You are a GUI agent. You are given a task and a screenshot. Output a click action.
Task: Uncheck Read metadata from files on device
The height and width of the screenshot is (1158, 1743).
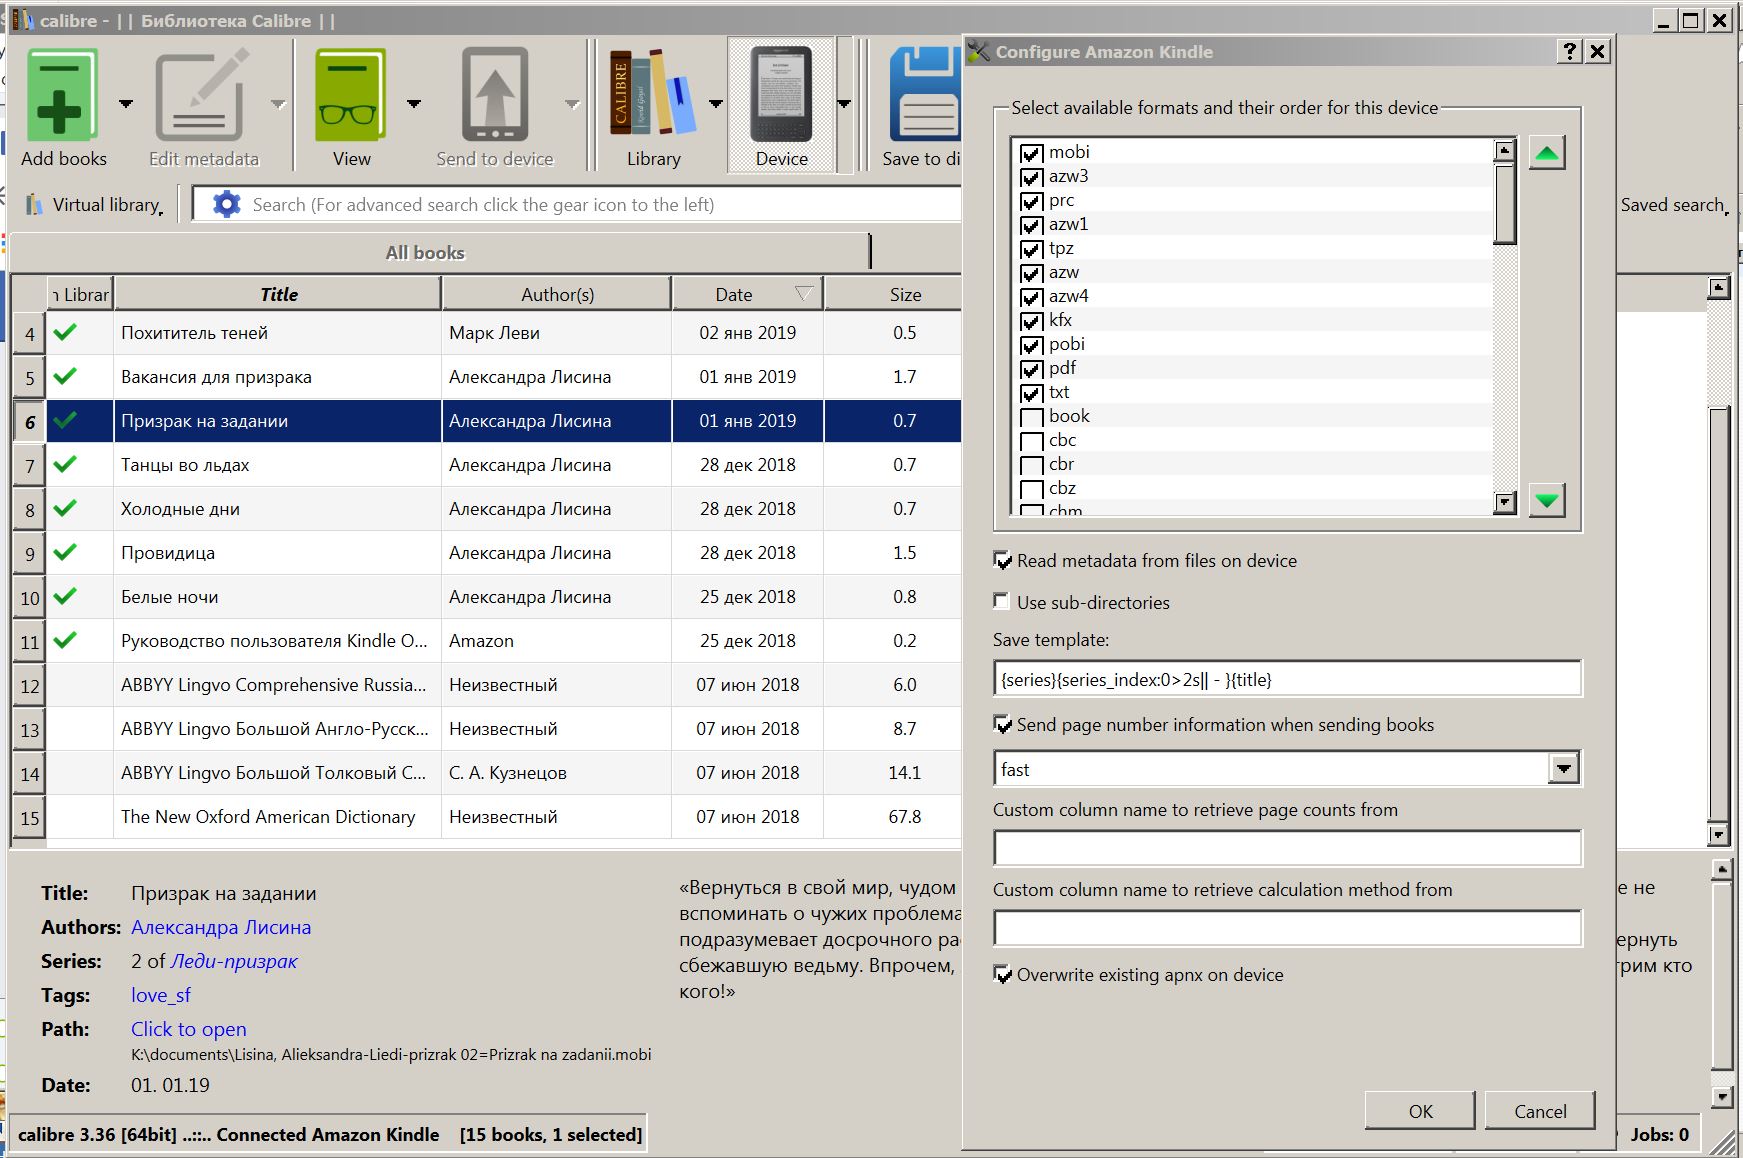[1002, 560]
